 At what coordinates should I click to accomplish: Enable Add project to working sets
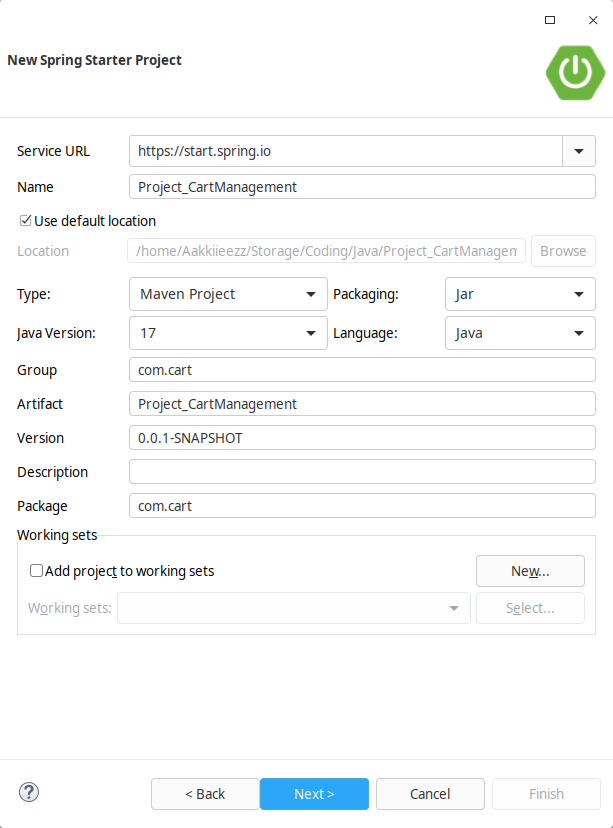coord(36,570)
